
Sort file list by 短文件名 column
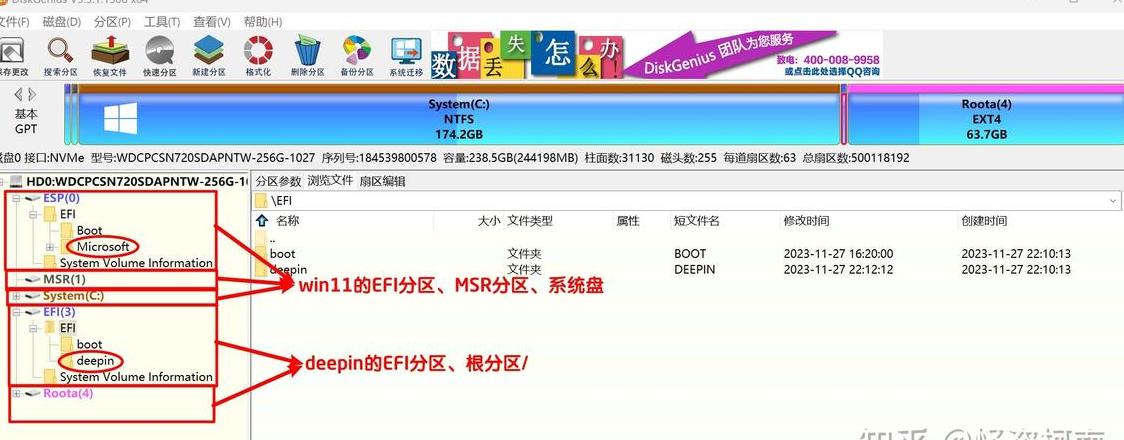696,221
